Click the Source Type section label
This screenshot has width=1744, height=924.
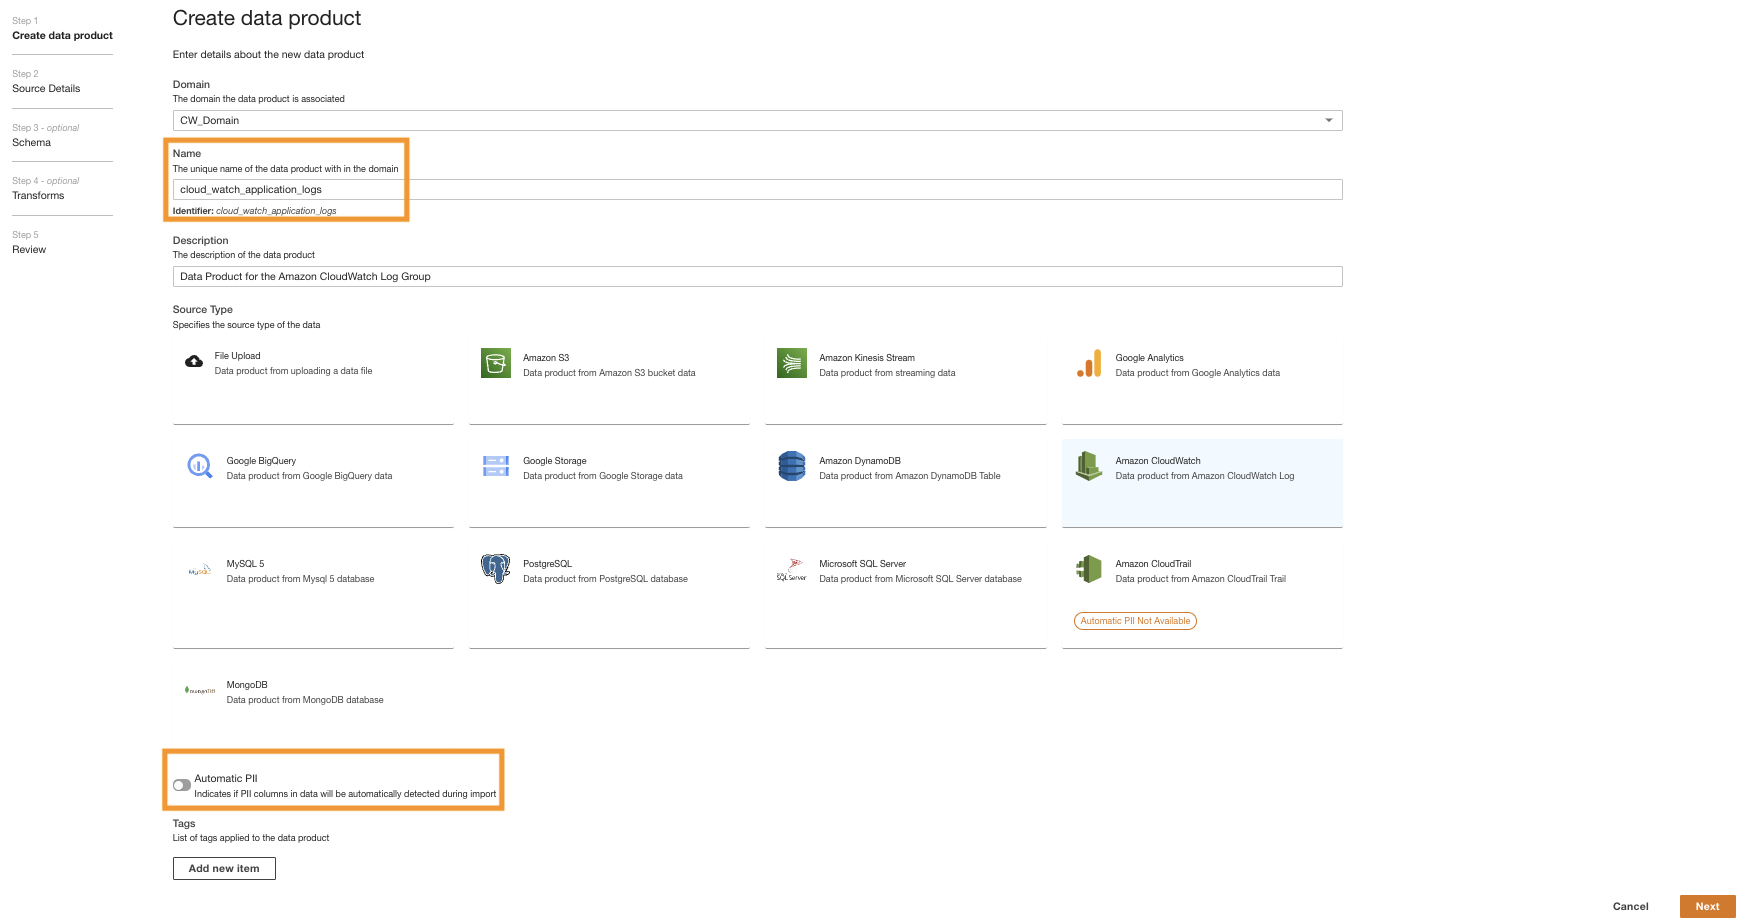[203, 310]
